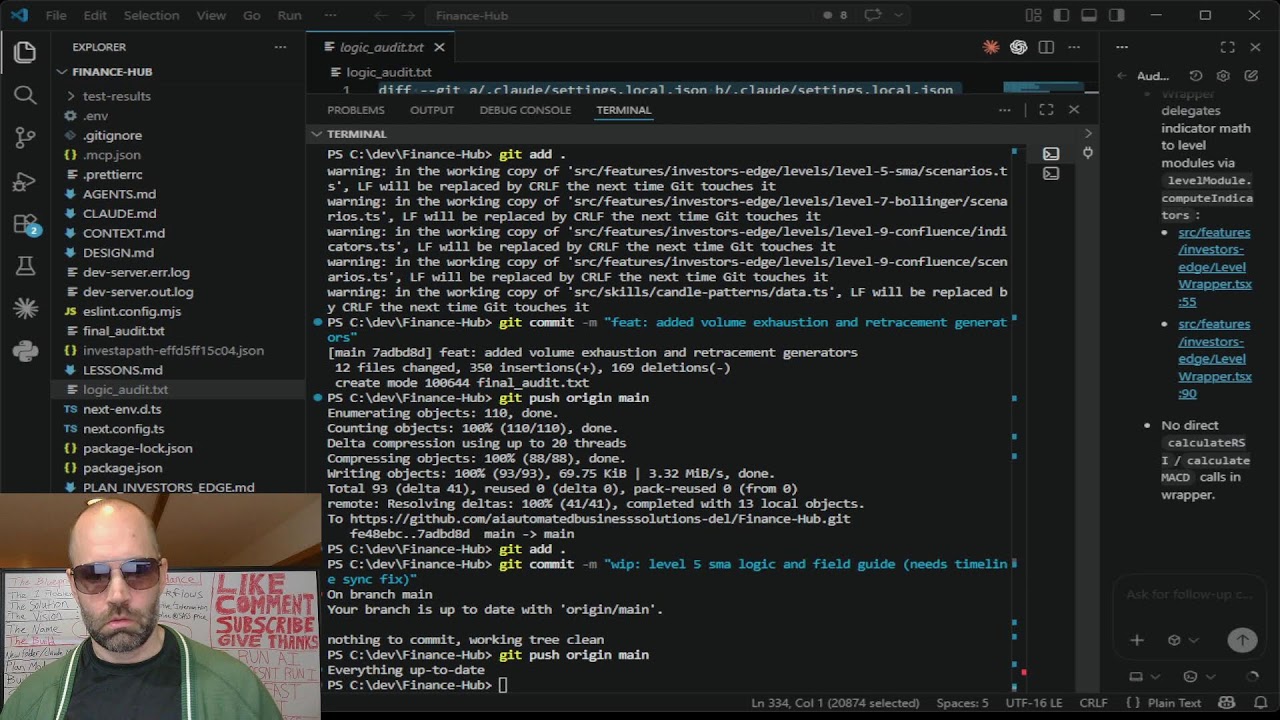1280x720 pixels.
Task: Open the title bar overflow menu ellipsis
Action: [330, 15]
